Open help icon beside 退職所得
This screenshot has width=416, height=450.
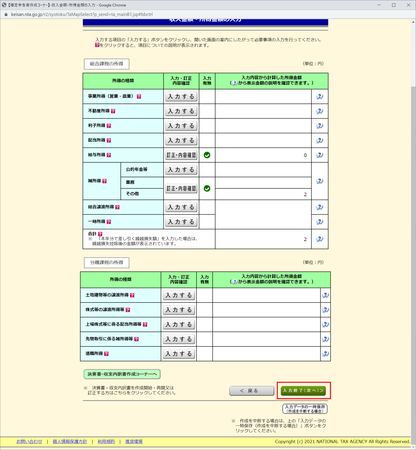(x=106, y=354)
